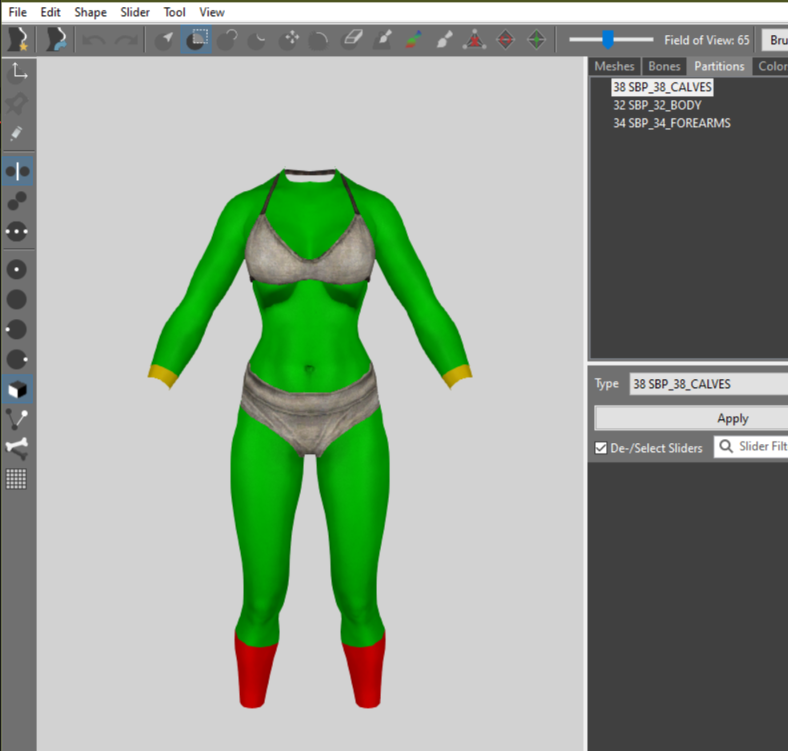Select the 38 SBP_38_CALVES partition row
Screen dimensions: 788x751
(662, 87)
